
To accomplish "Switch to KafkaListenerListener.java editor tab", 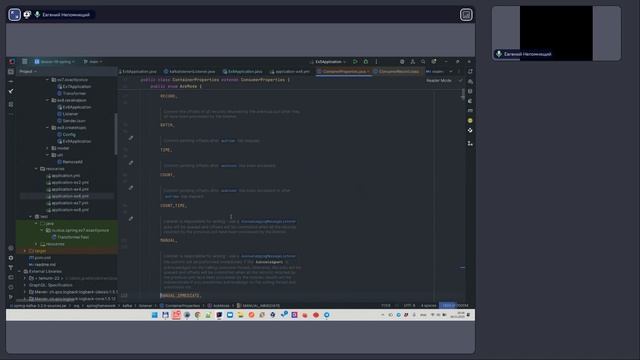I will [189, 71].
